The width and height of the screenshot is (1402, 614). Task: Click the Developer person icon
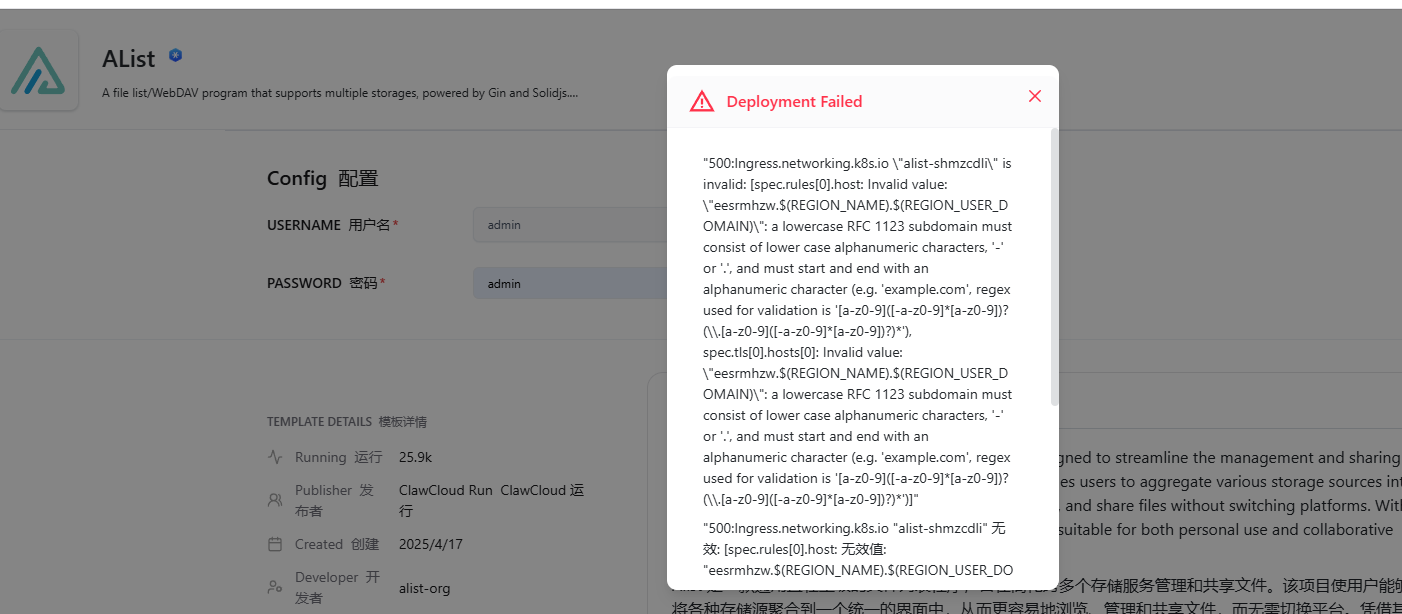click(x=275, y=587)
